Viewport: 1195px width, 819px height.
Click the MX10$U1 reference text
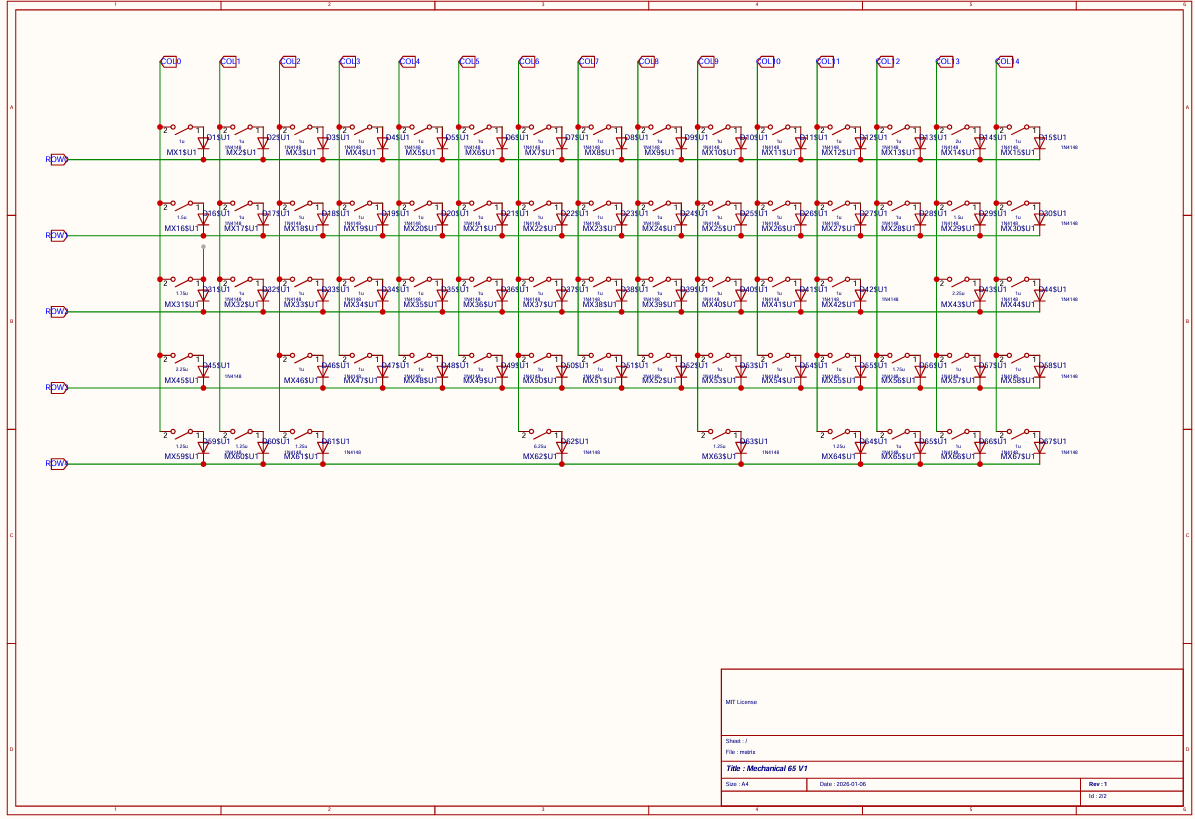point(719,152)
